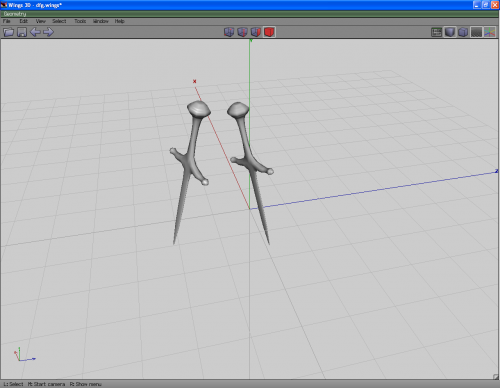Open preferences panel icon in toolbar
This screenshot has height=388, width=500.
click(x=436, y=32)
